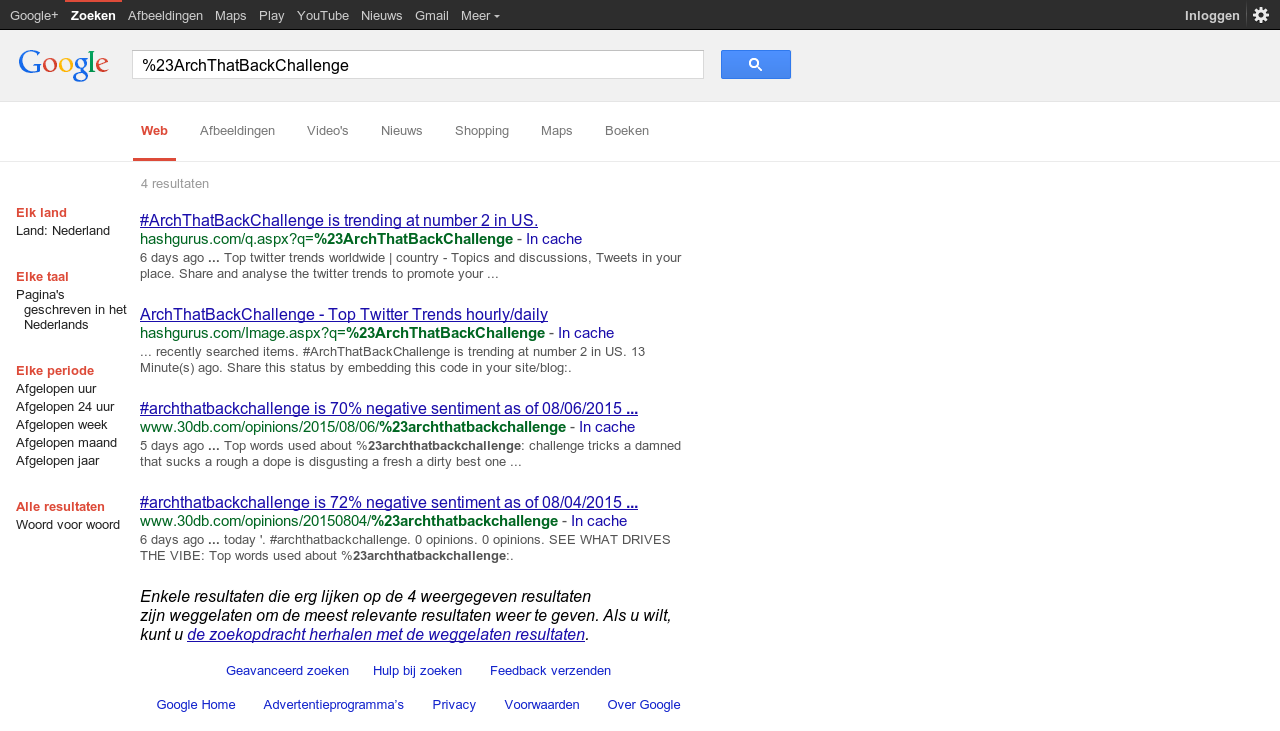Open result '#ArchThatBackChallenge is trending at number 2'
1280x731 pixels.
(339, 221)
